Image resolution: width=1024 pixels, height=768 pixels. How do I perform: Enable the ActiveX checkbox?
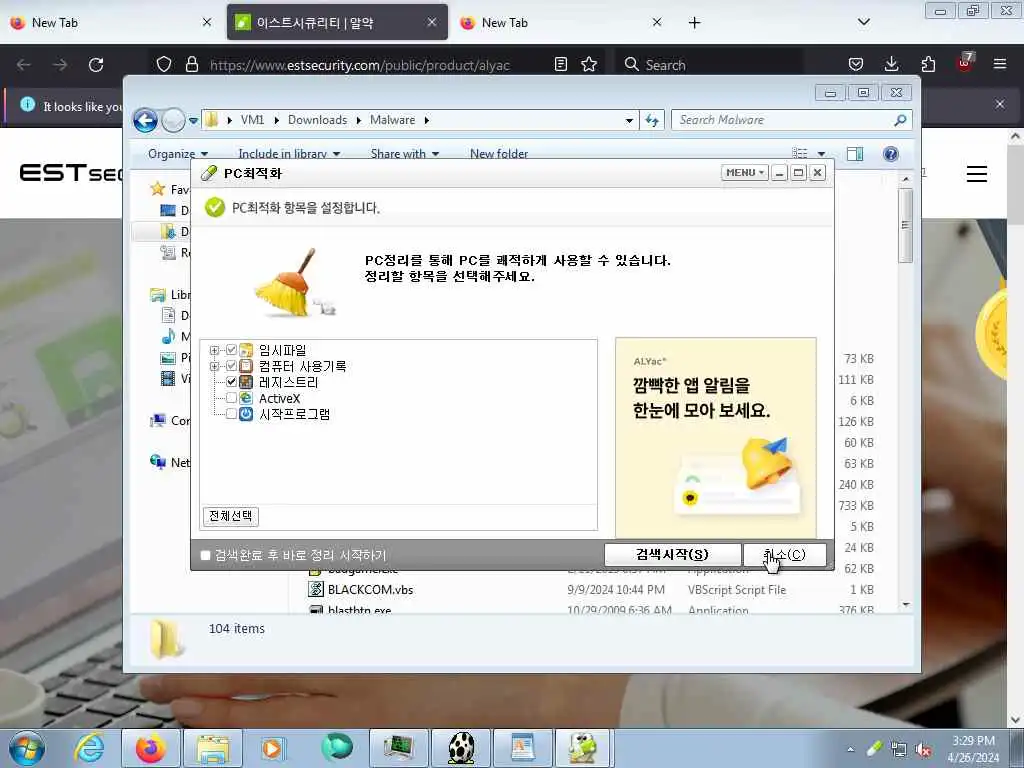(x=231, y=398)
